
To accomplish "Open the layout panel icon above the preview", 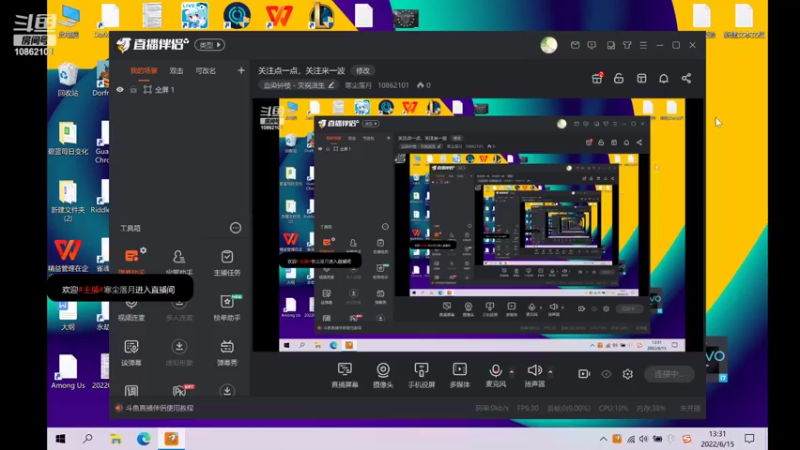I will (641, 78).
